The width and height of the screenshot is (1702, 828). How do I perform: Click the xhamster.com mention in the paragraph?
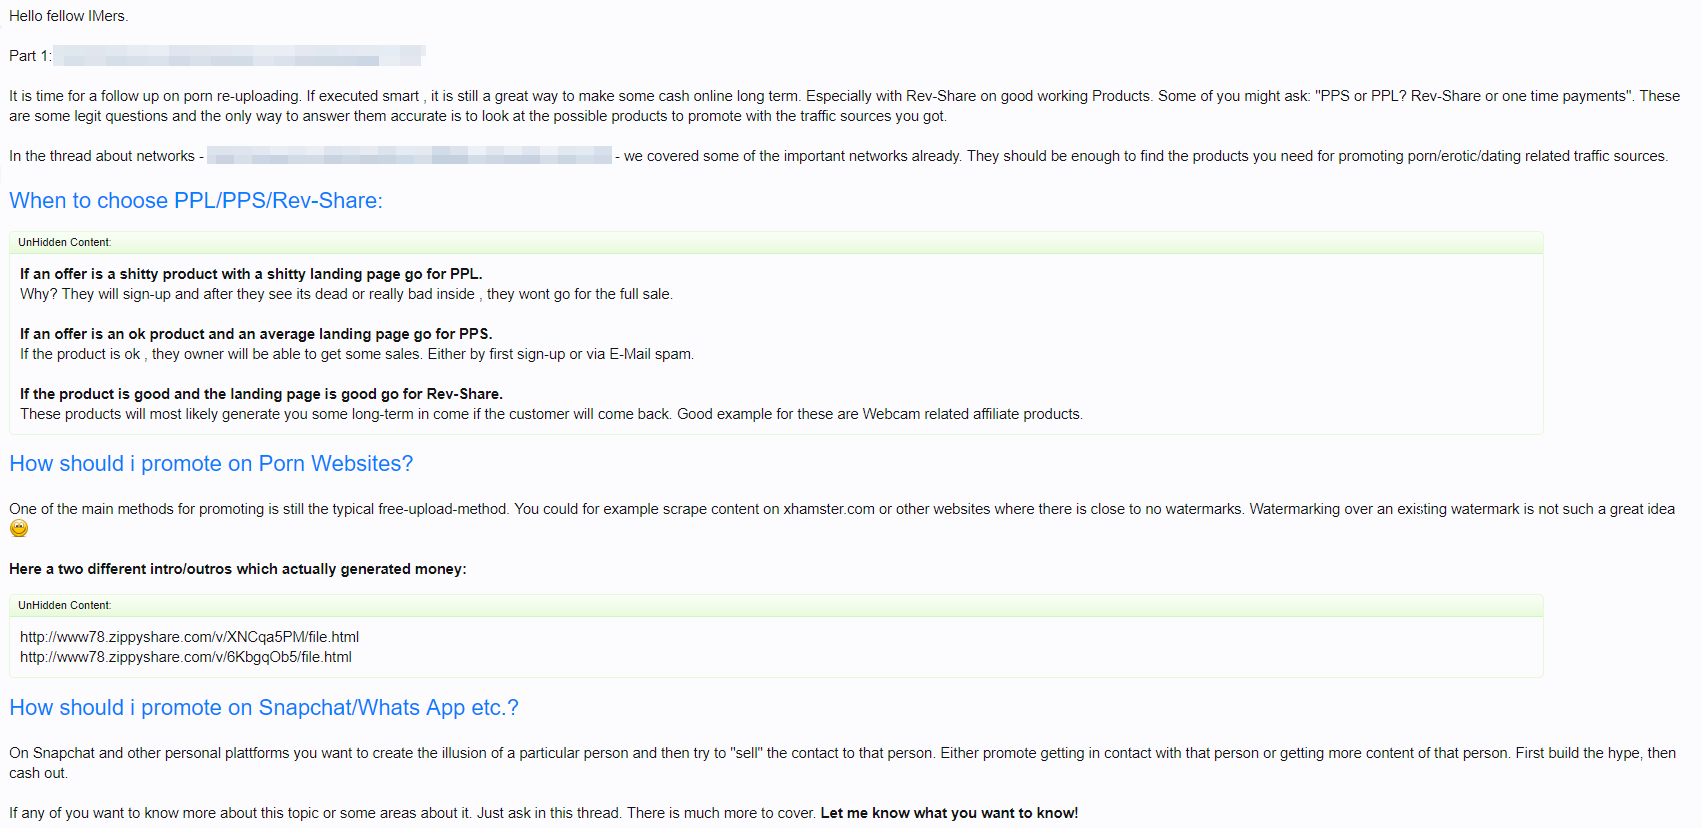tap(829, 509)
